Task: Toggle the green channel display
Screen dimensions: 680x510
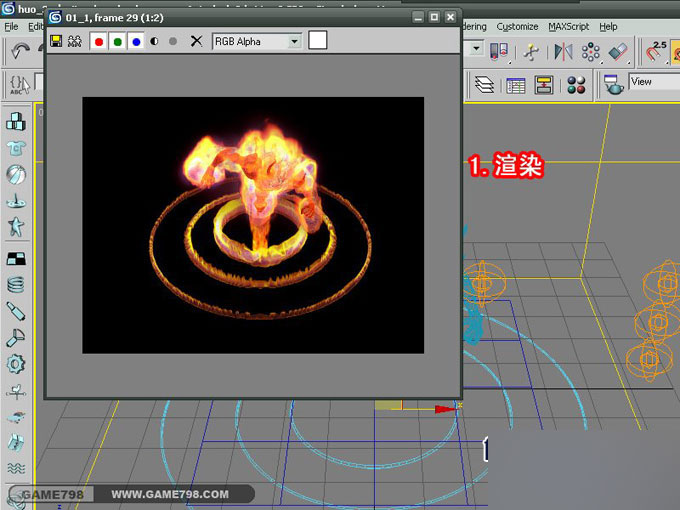Action: [x=117, y=41]
